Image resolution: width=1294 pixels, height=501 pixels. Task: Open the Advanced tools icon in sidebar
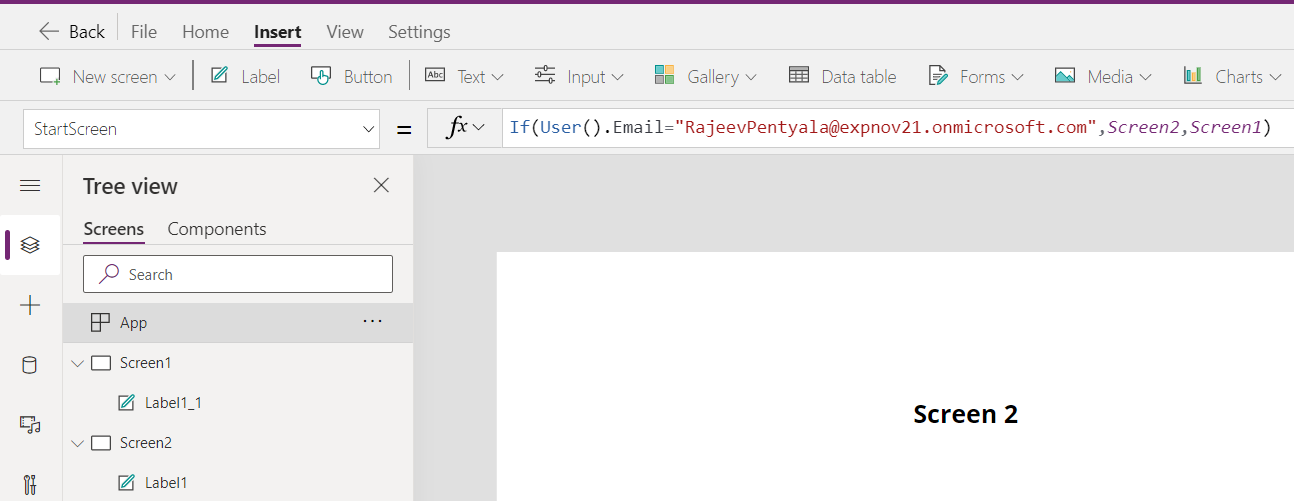click(30, 485)
